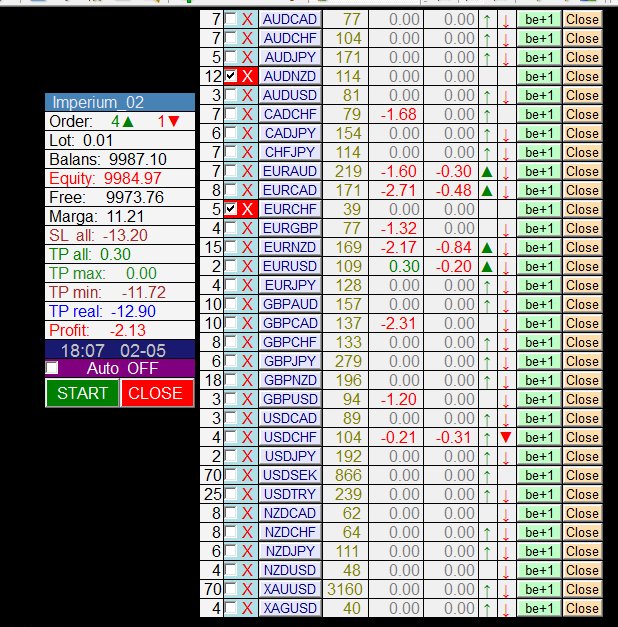Open the GBPJPY symbol button
The image size is (618, 627).
[x=290, y=361]
